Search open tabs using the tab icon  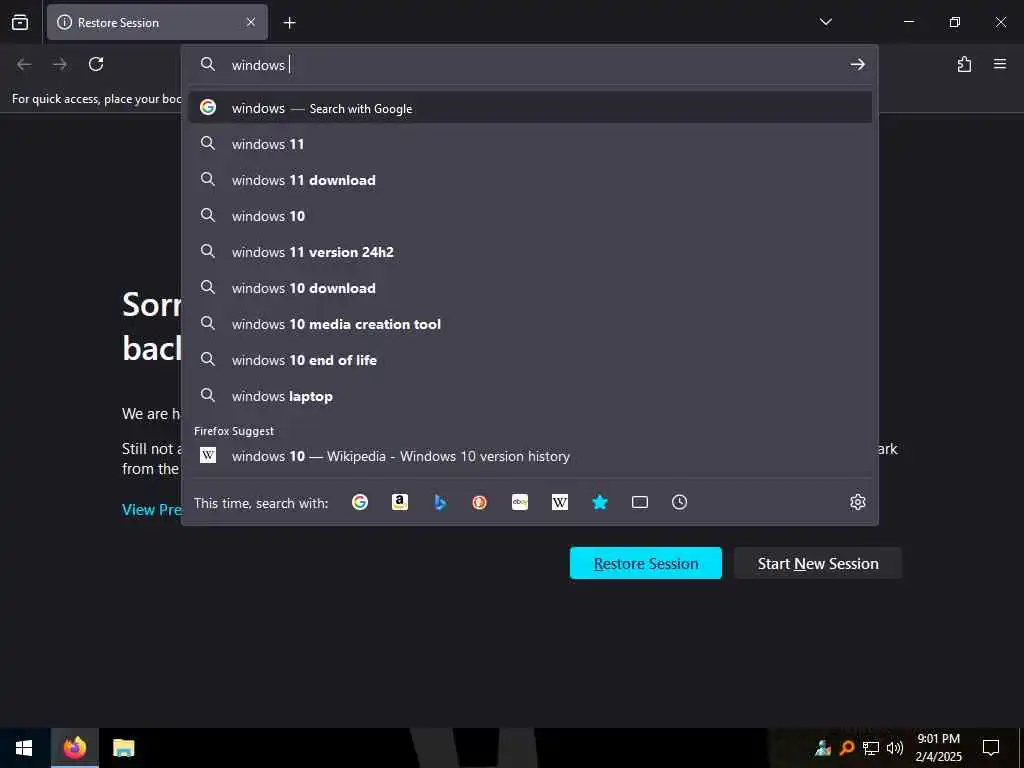(x=640, y=502)
